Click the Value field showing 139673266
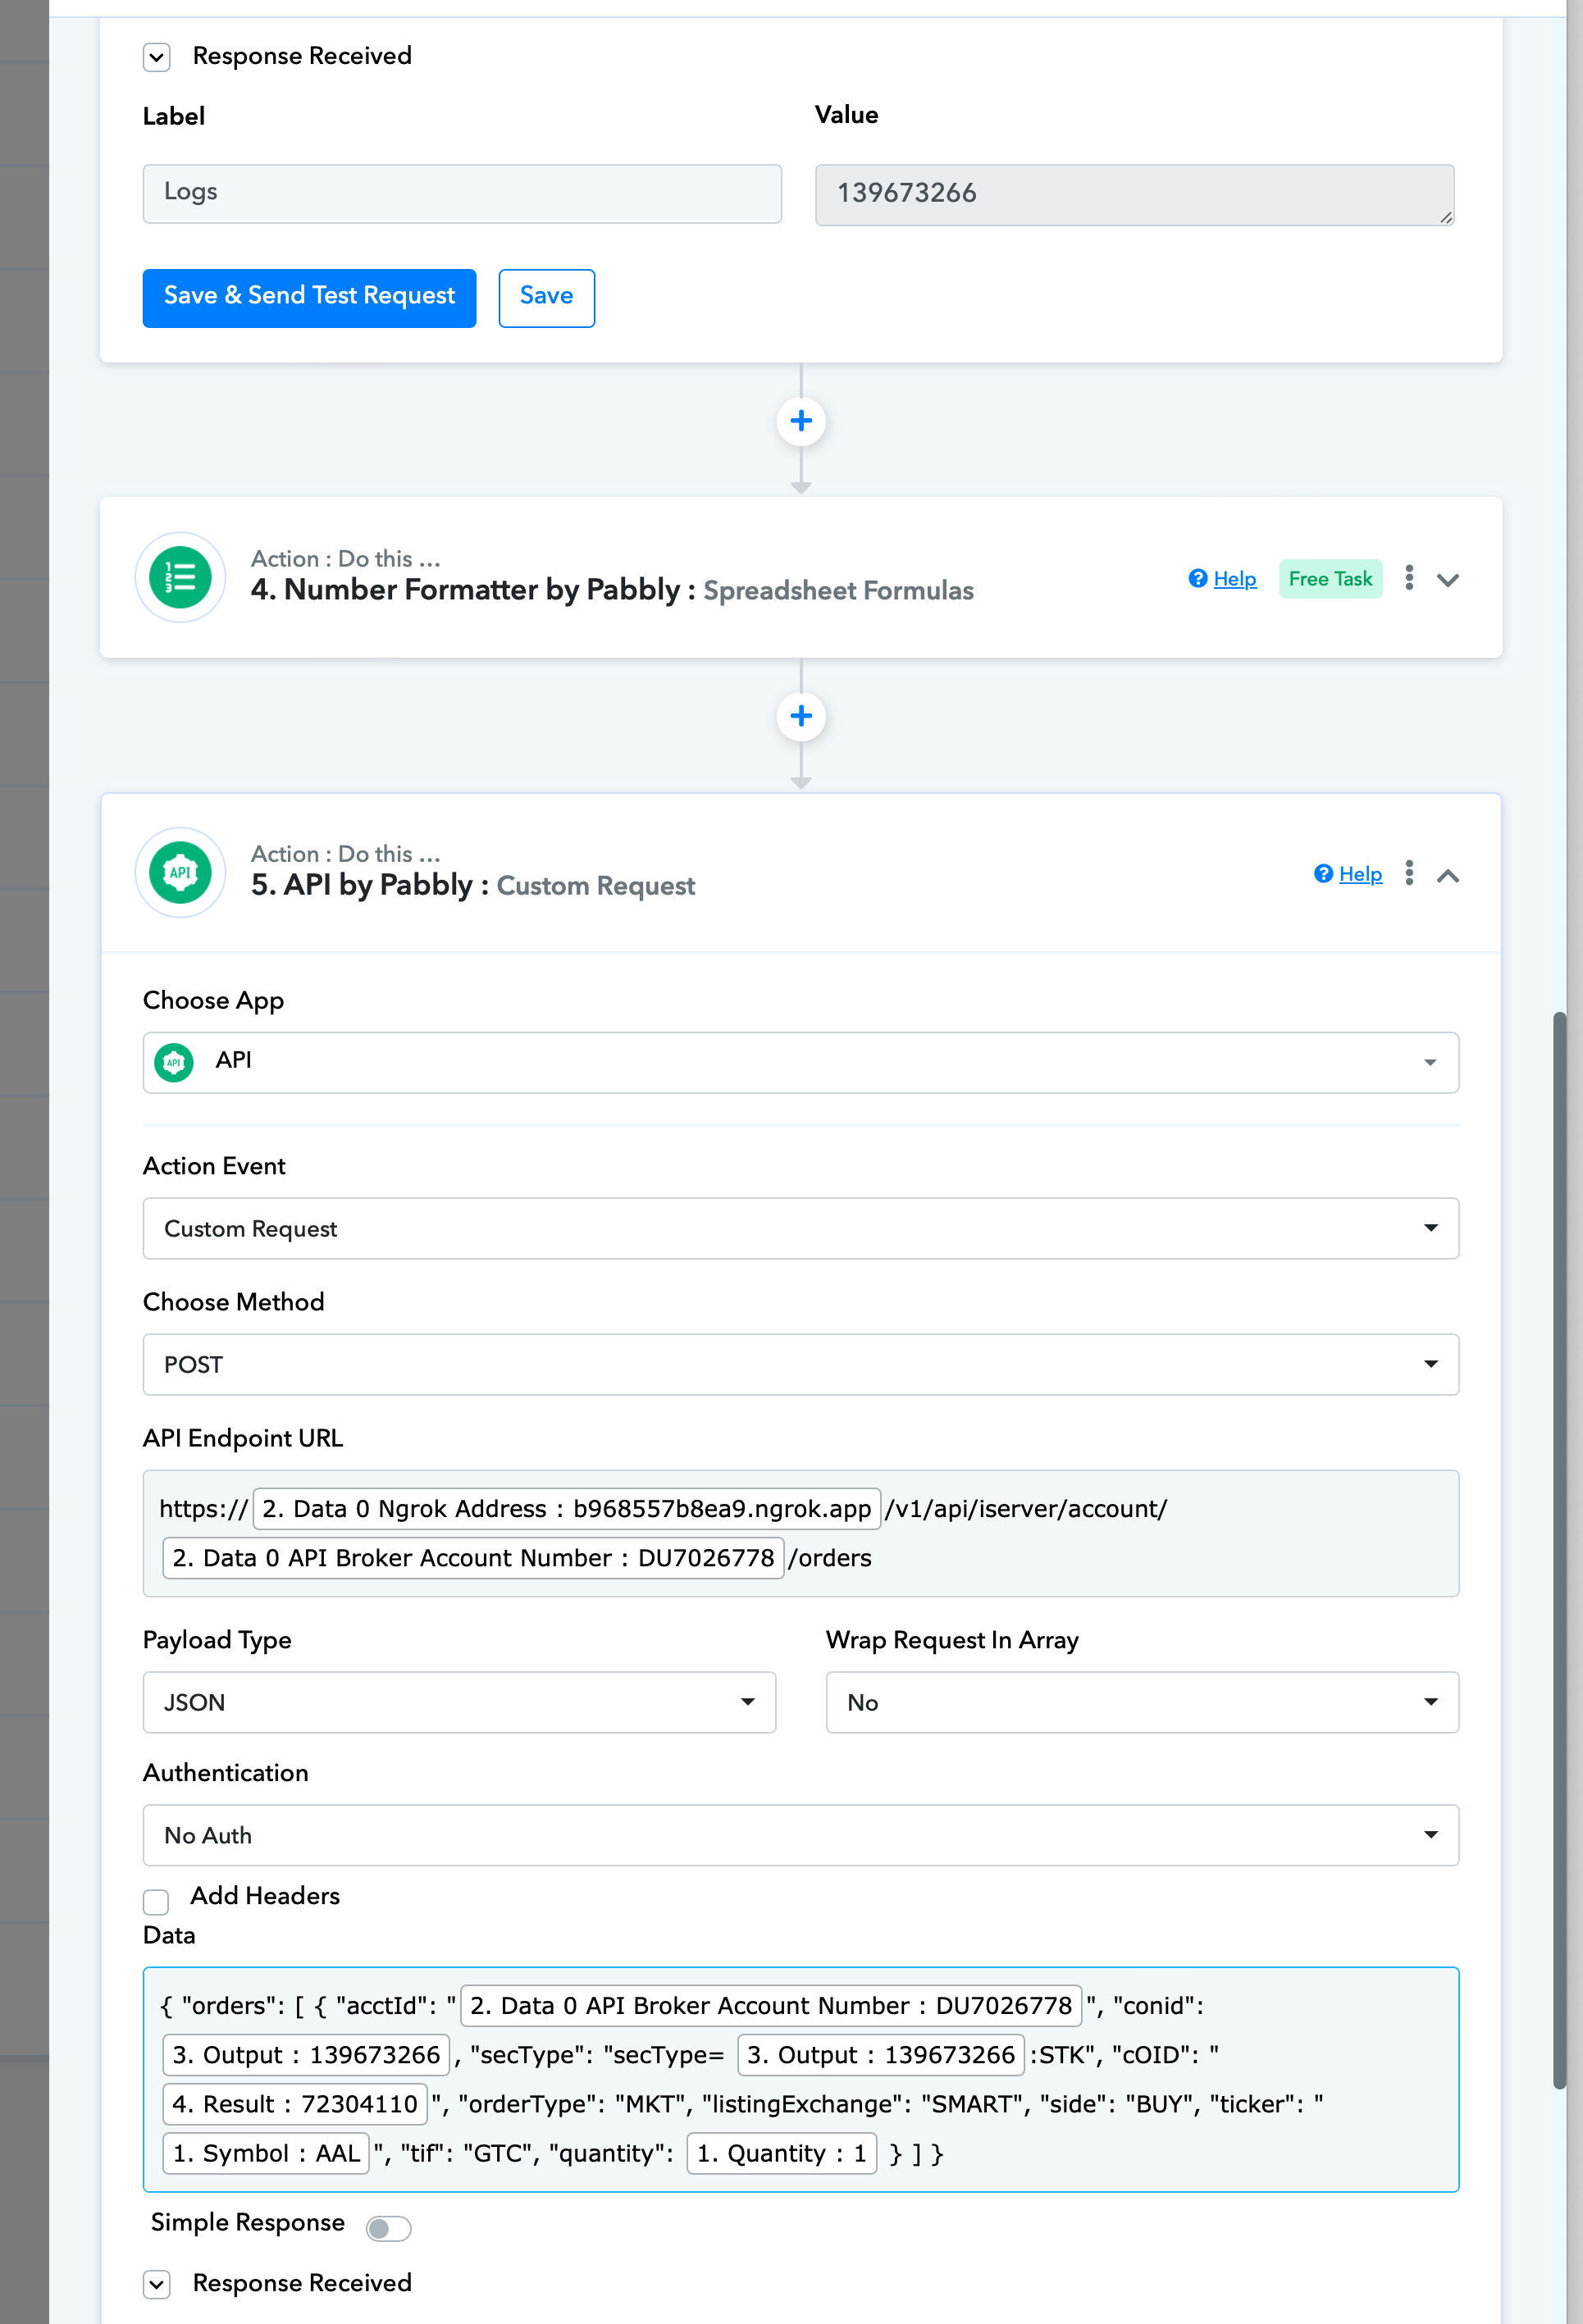 point(1134,194)
